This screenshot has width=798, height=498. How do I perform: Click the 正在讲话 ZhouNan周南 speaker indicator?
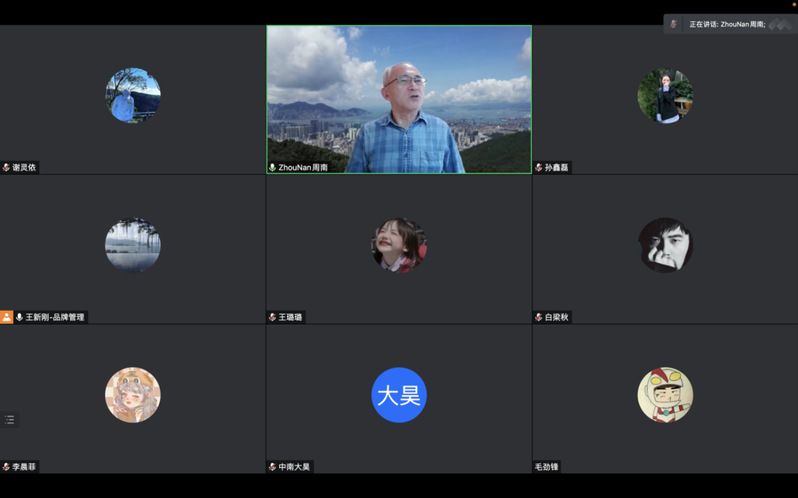[x=727, y=24]
